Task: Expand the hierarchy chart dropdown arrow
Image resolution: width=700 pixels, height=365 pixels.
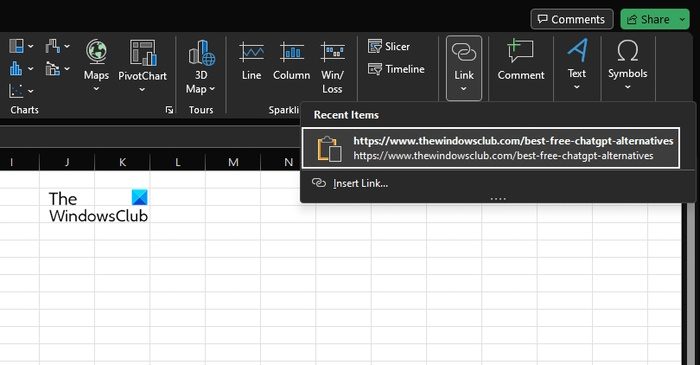Action: click(30, 46)
